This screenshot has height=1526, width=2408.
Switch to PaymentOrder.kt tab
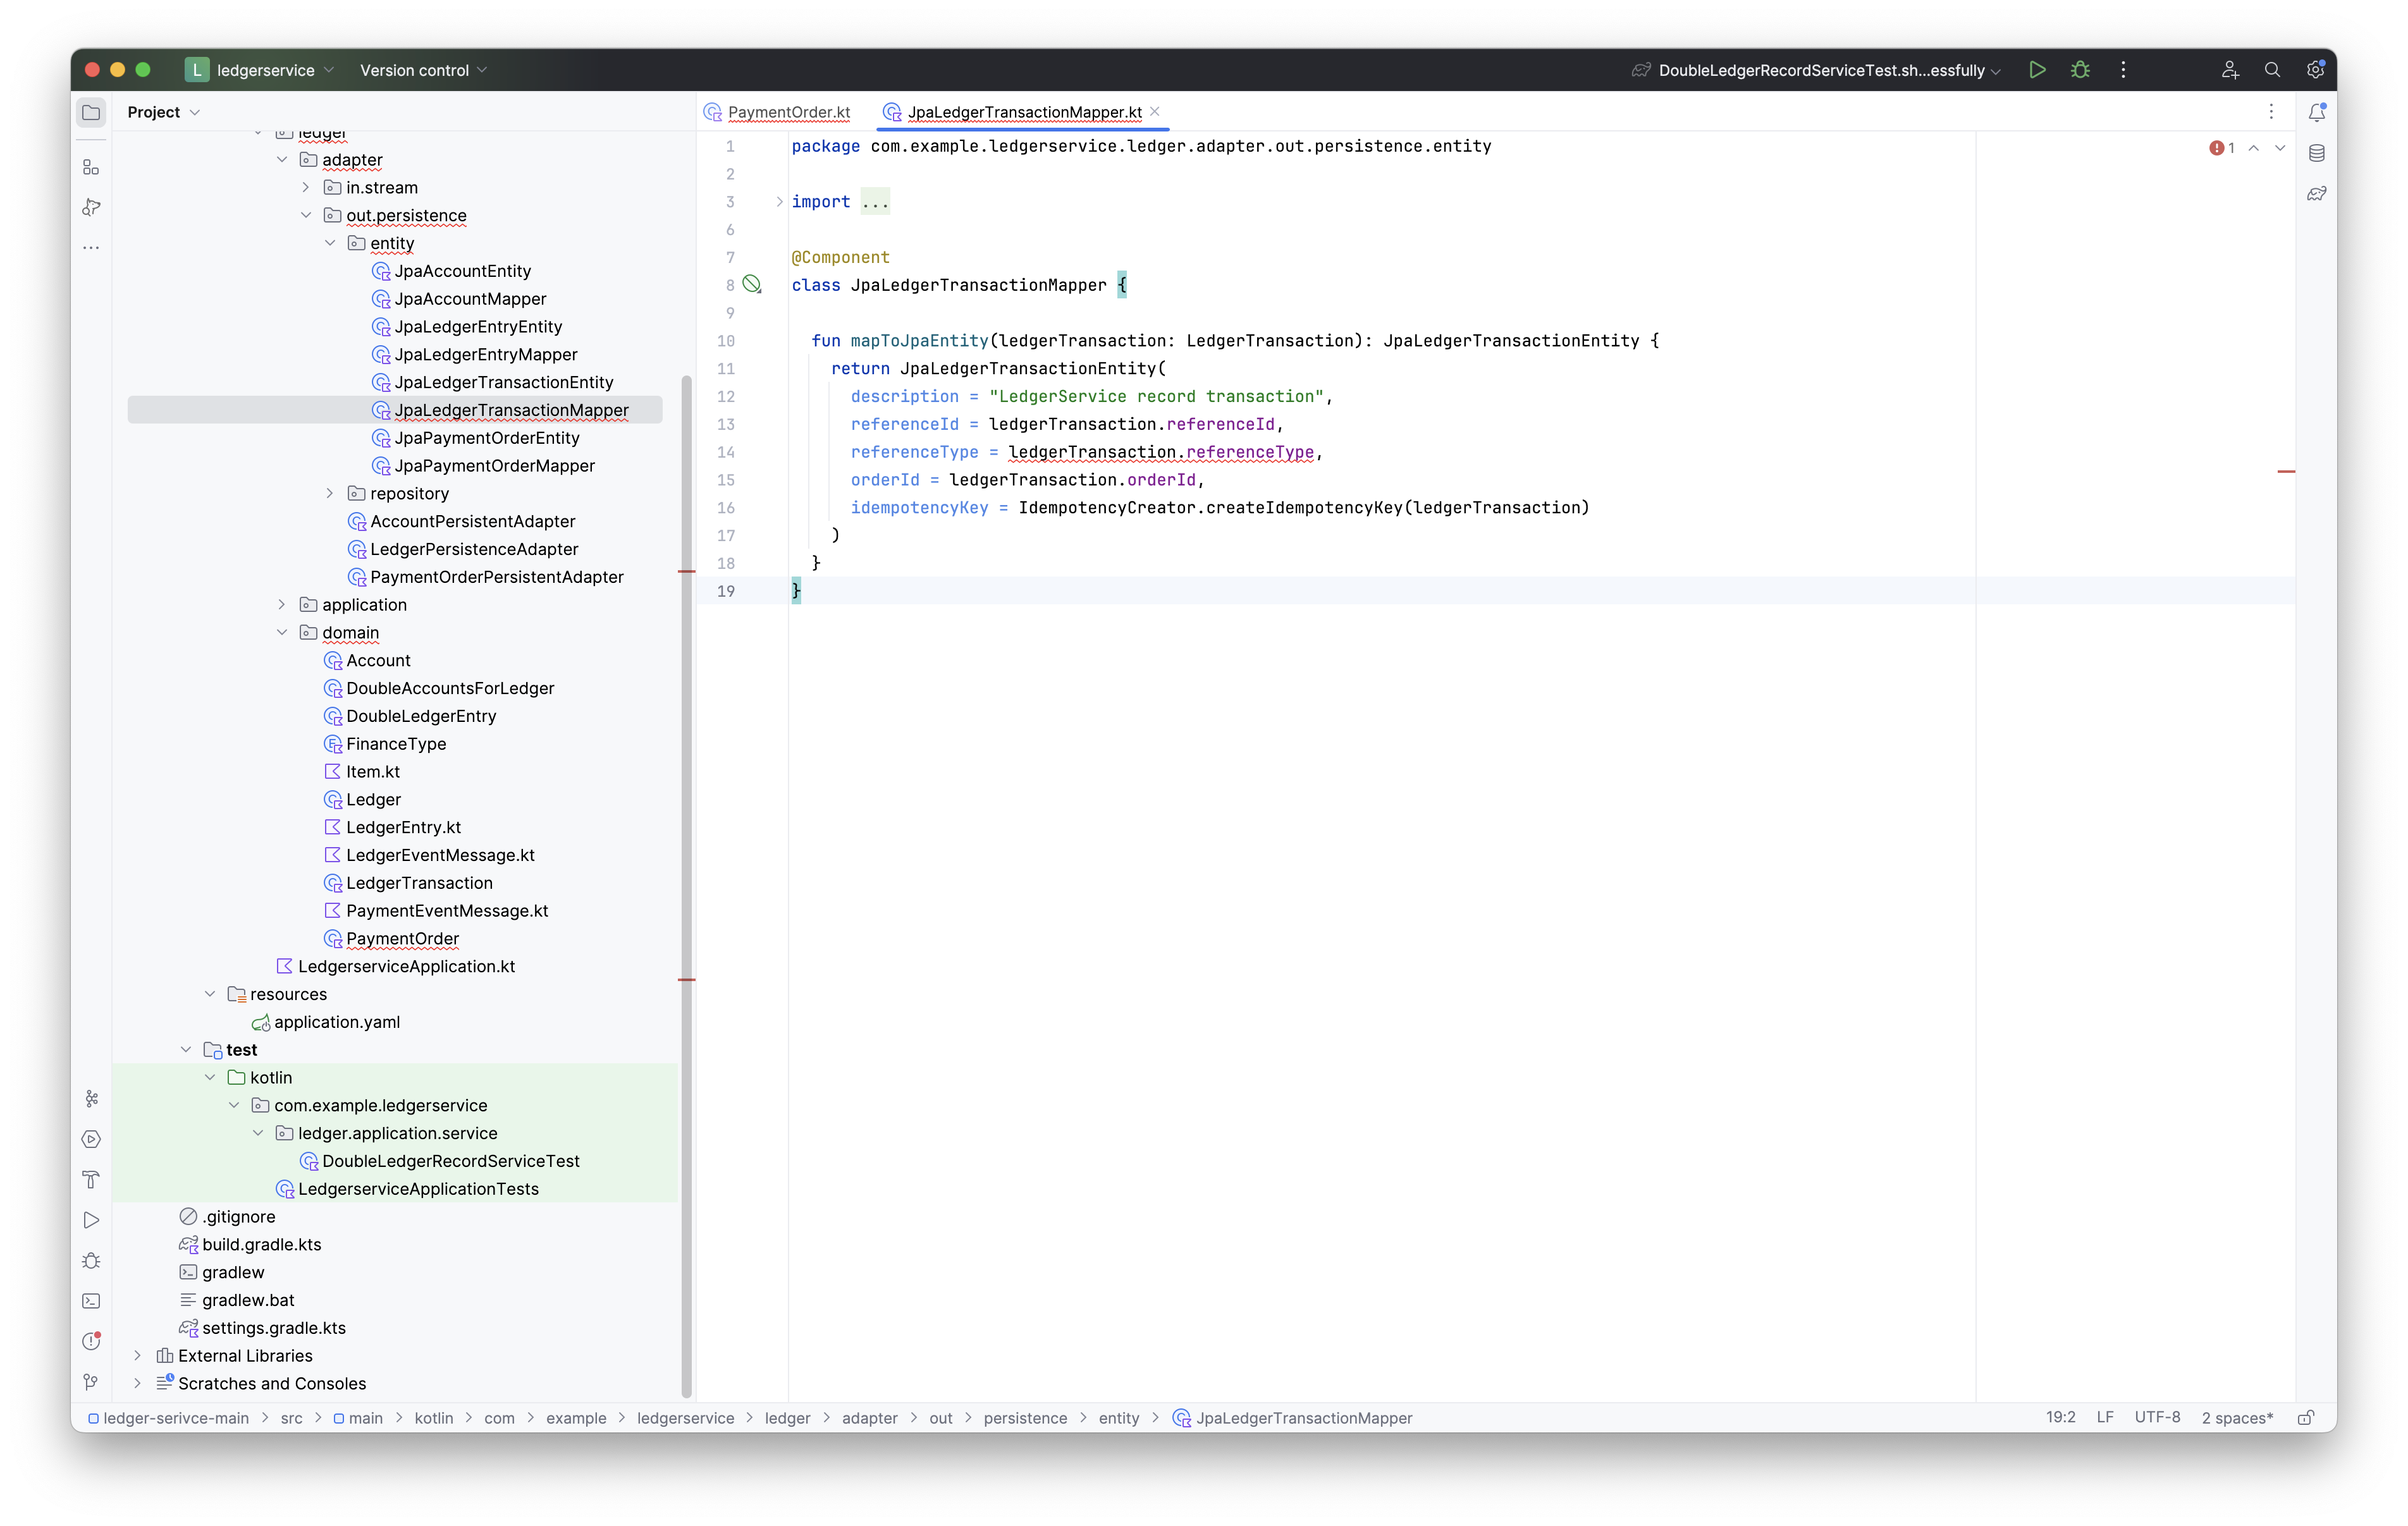777,112
